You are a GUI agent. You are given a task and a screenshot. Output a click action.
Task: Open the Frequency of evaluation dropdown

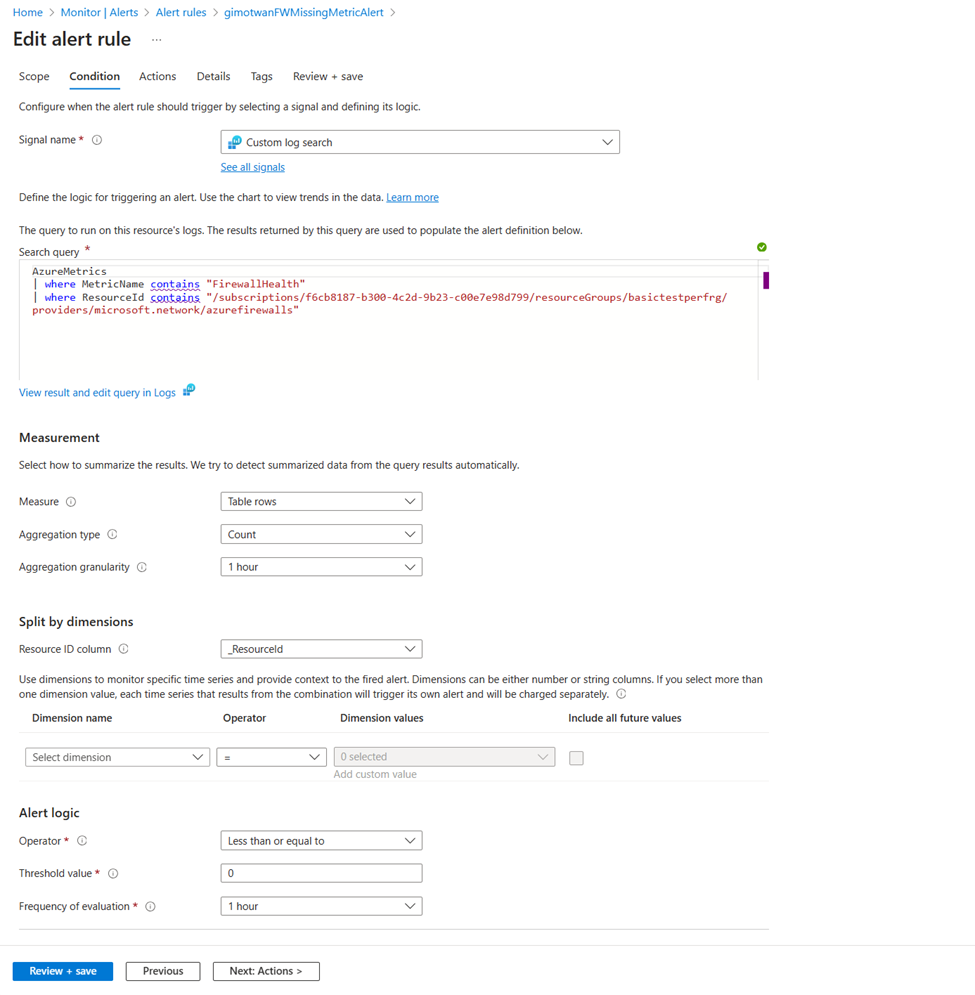pos(321,906)
